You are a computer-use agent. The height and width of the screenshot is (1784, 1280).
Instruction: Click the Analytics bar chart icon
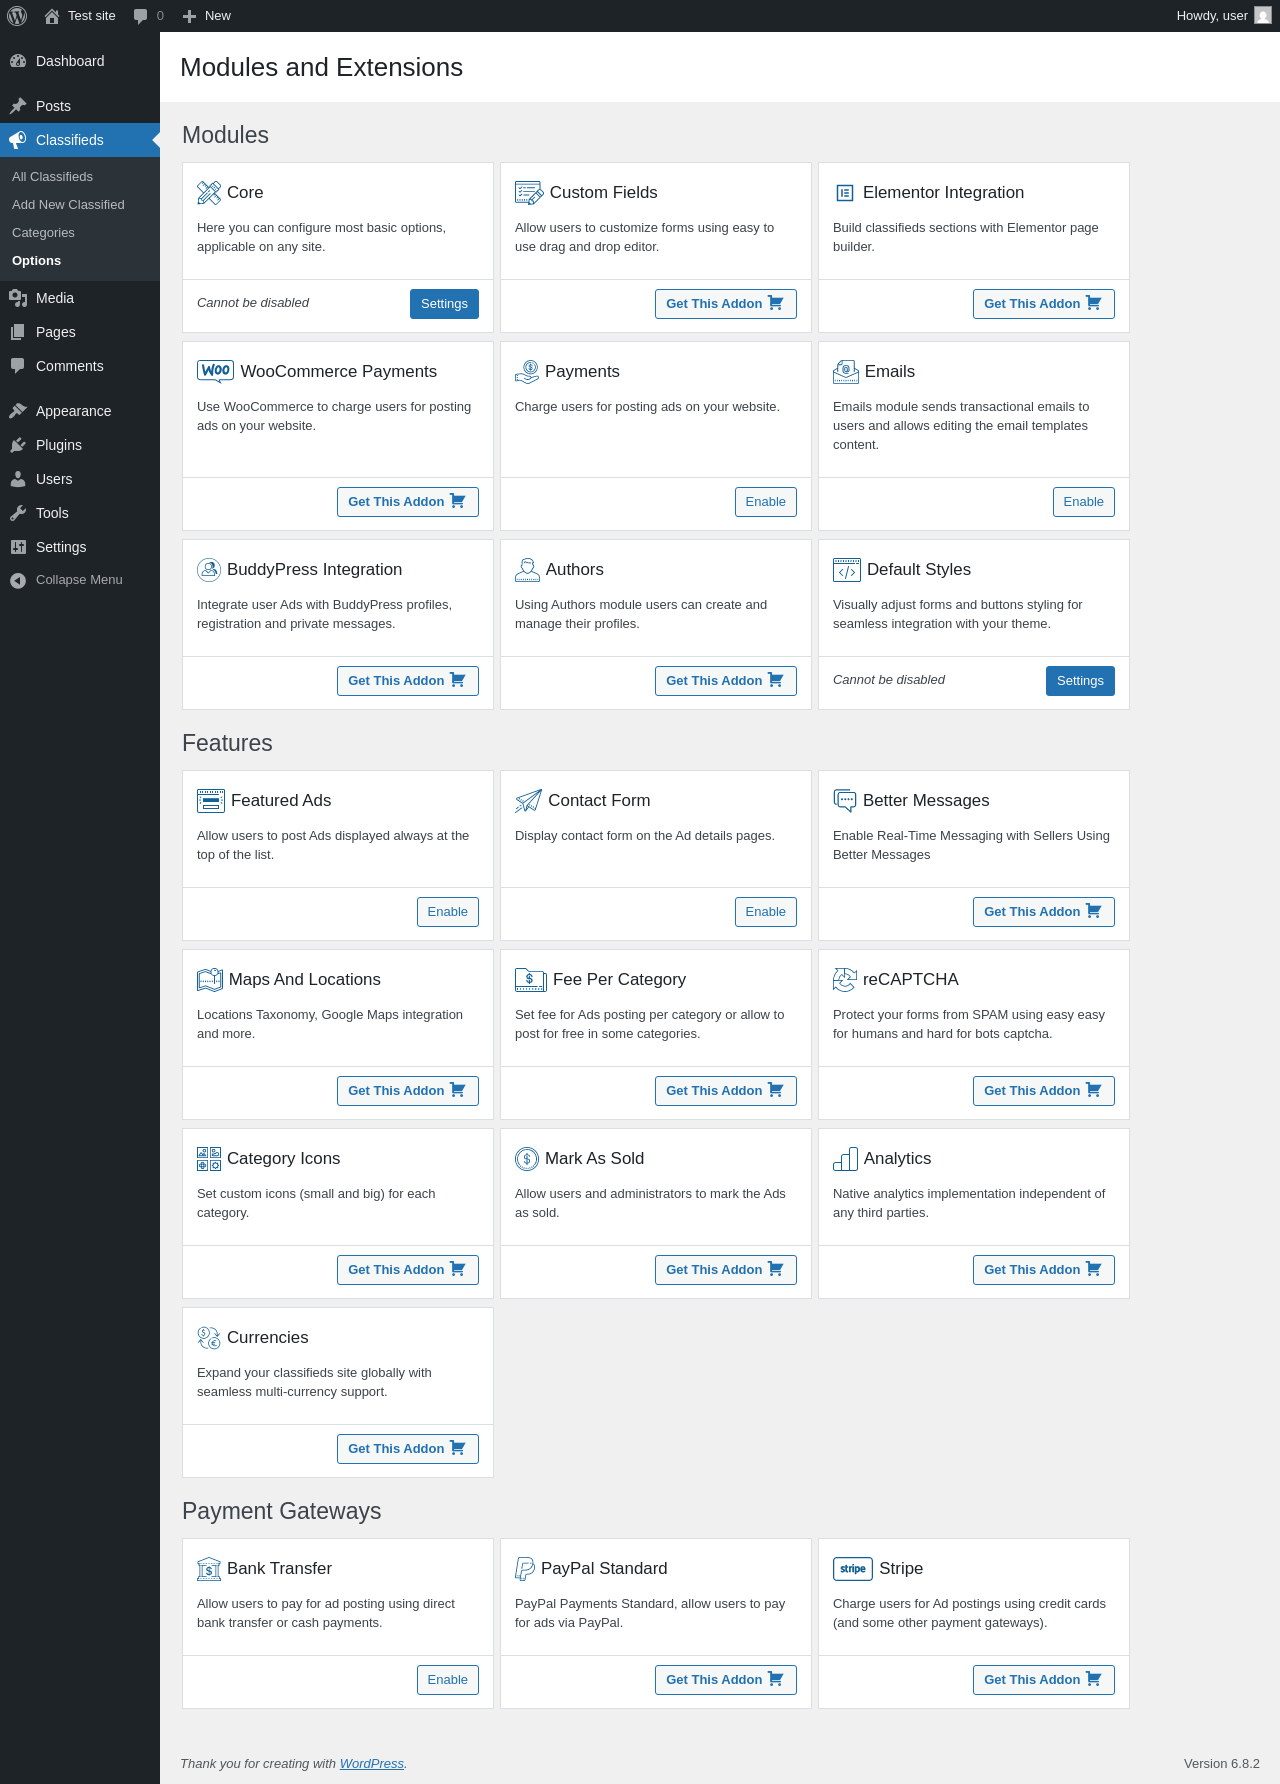click(845, 1158)
